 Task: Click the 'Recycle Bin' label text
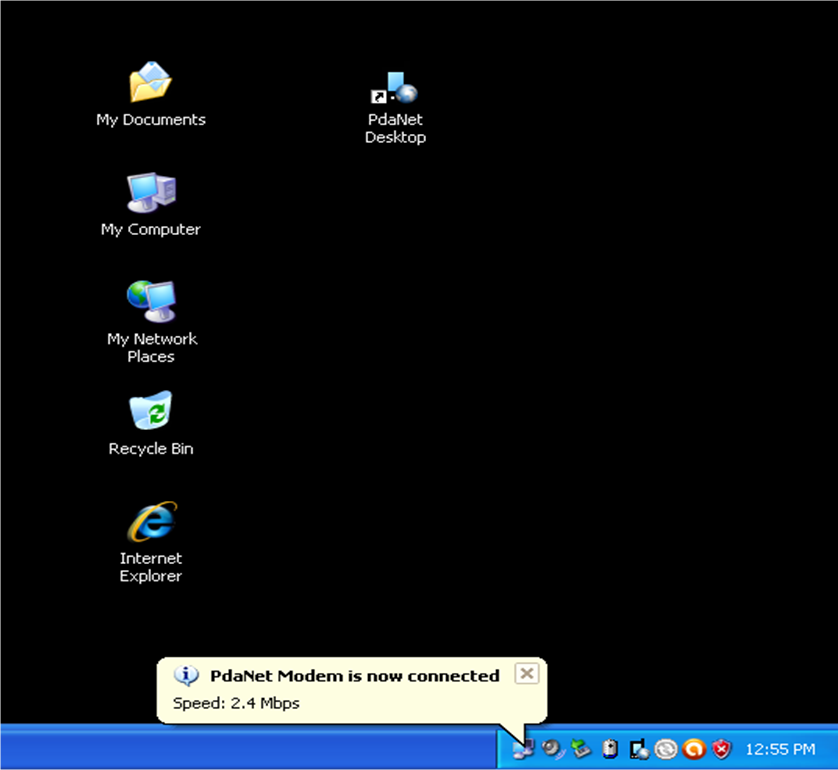151,449
